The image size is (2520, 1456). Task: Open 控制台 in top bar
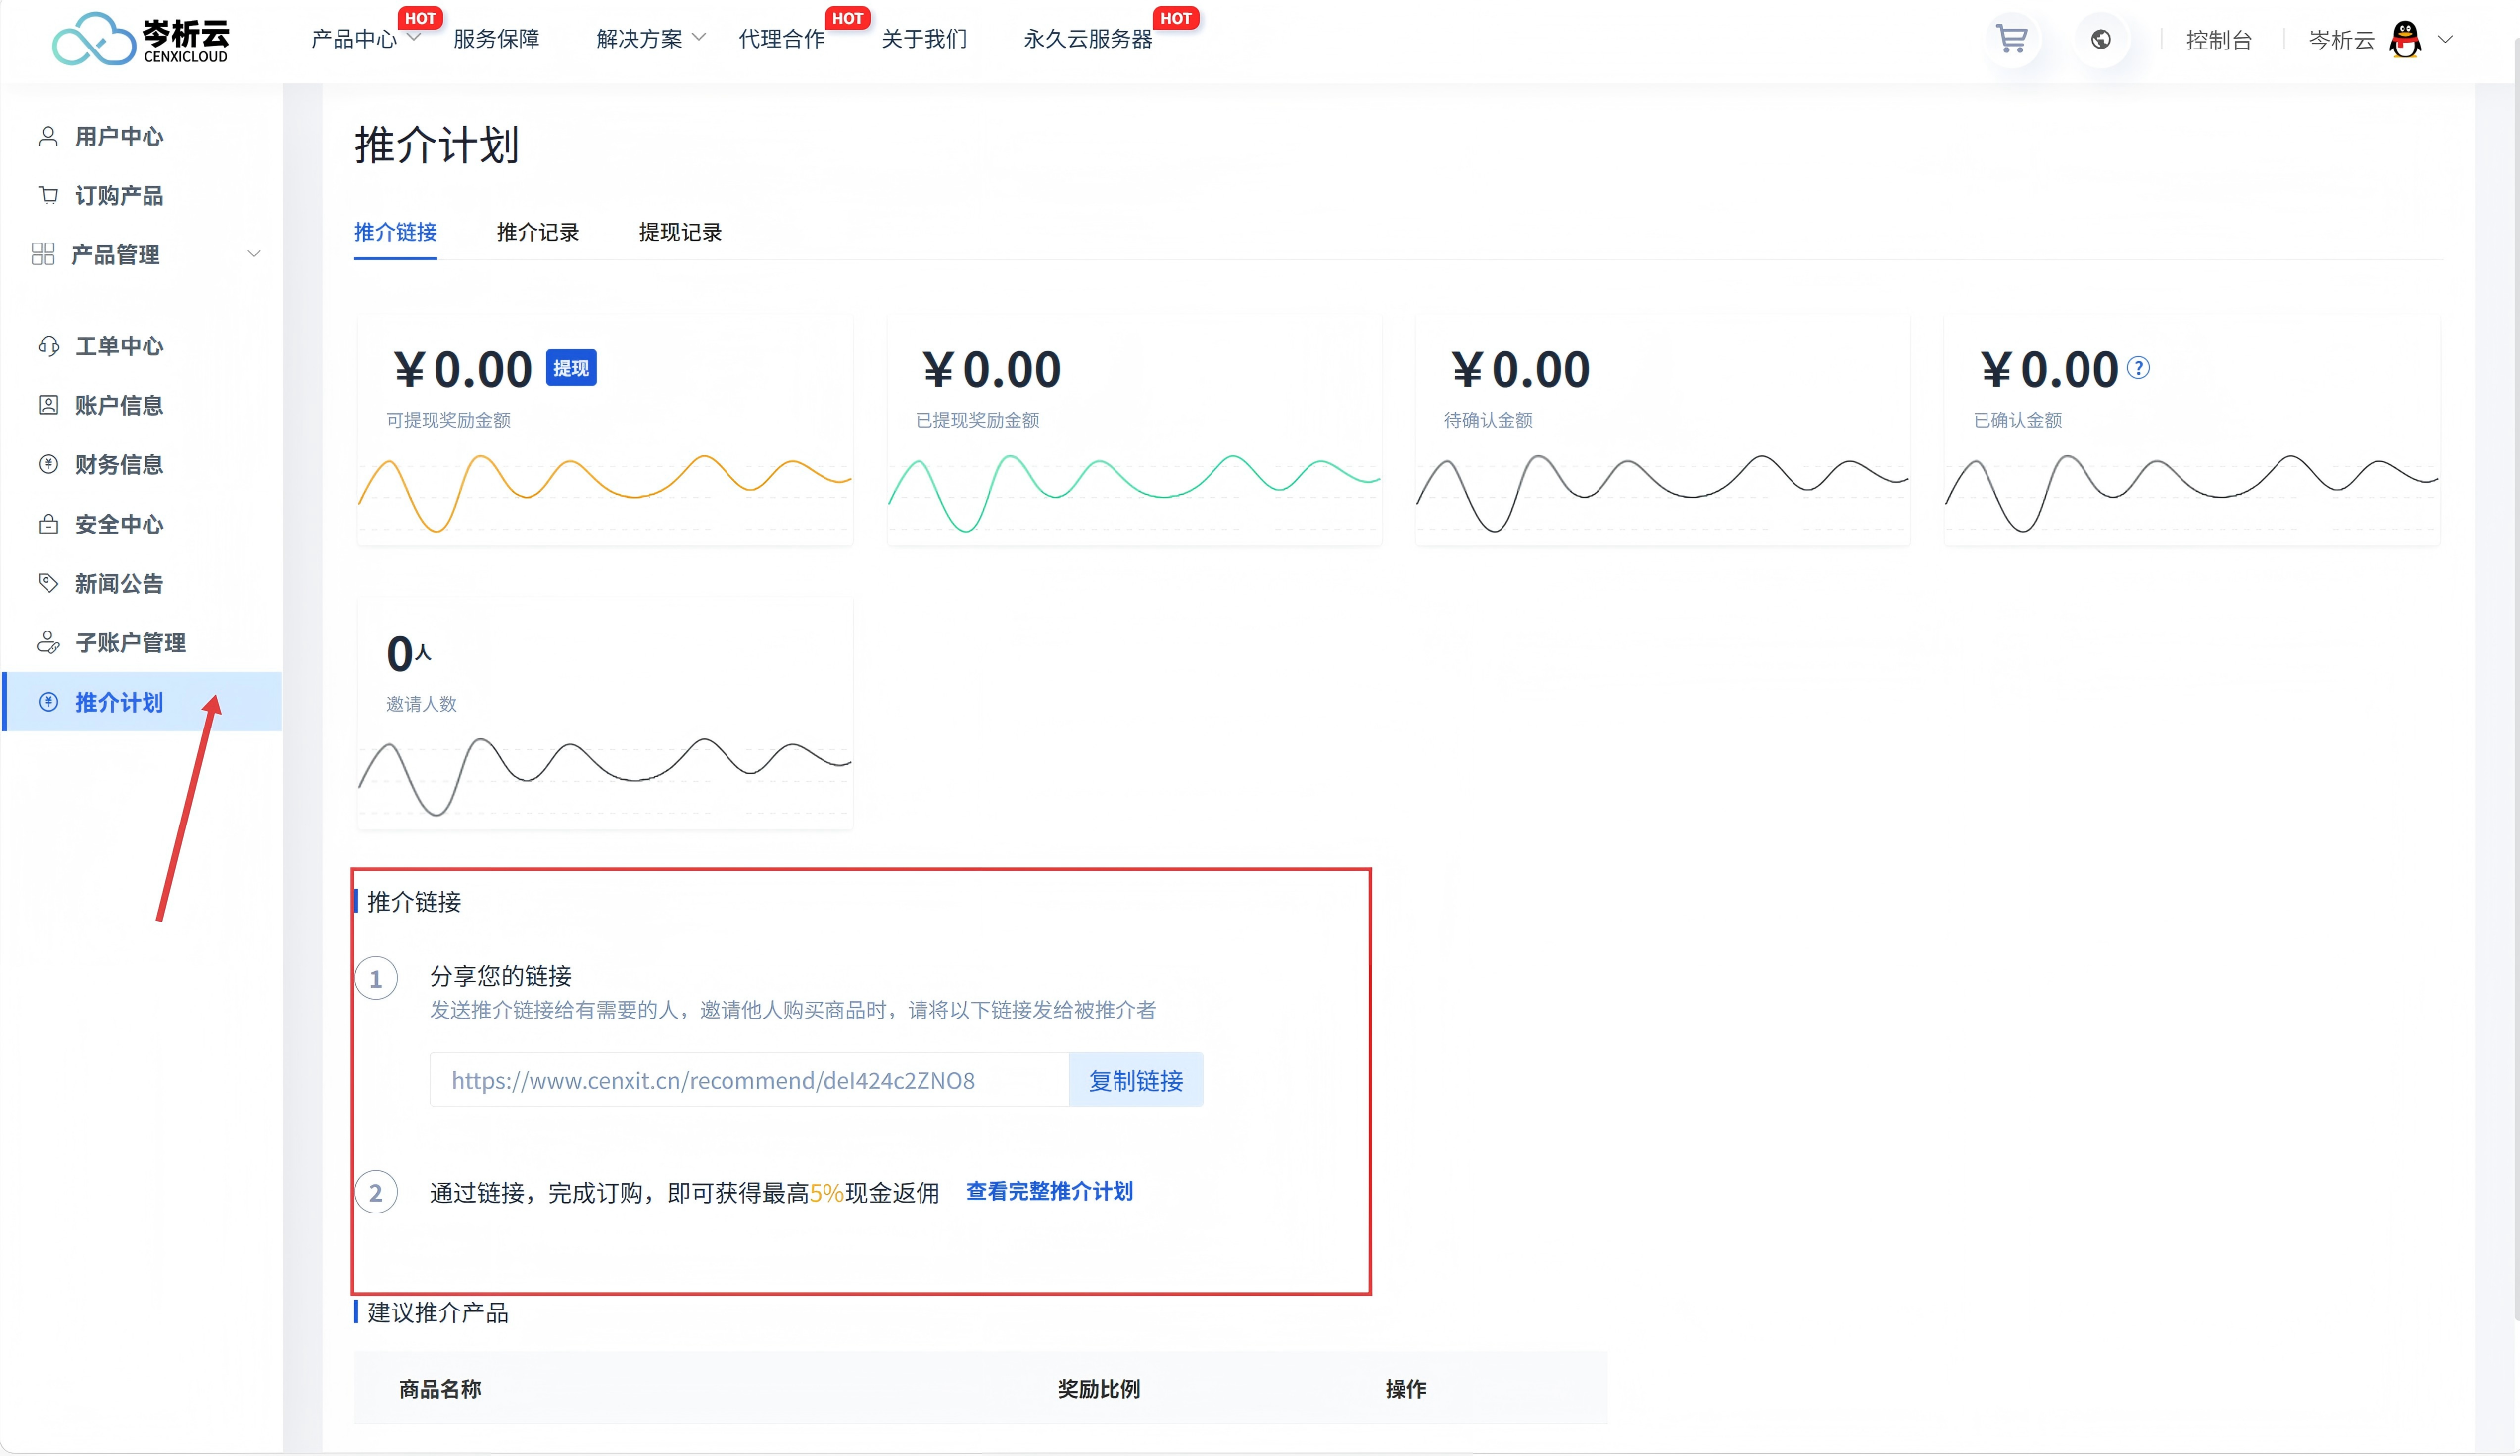tap(2218, 40)
